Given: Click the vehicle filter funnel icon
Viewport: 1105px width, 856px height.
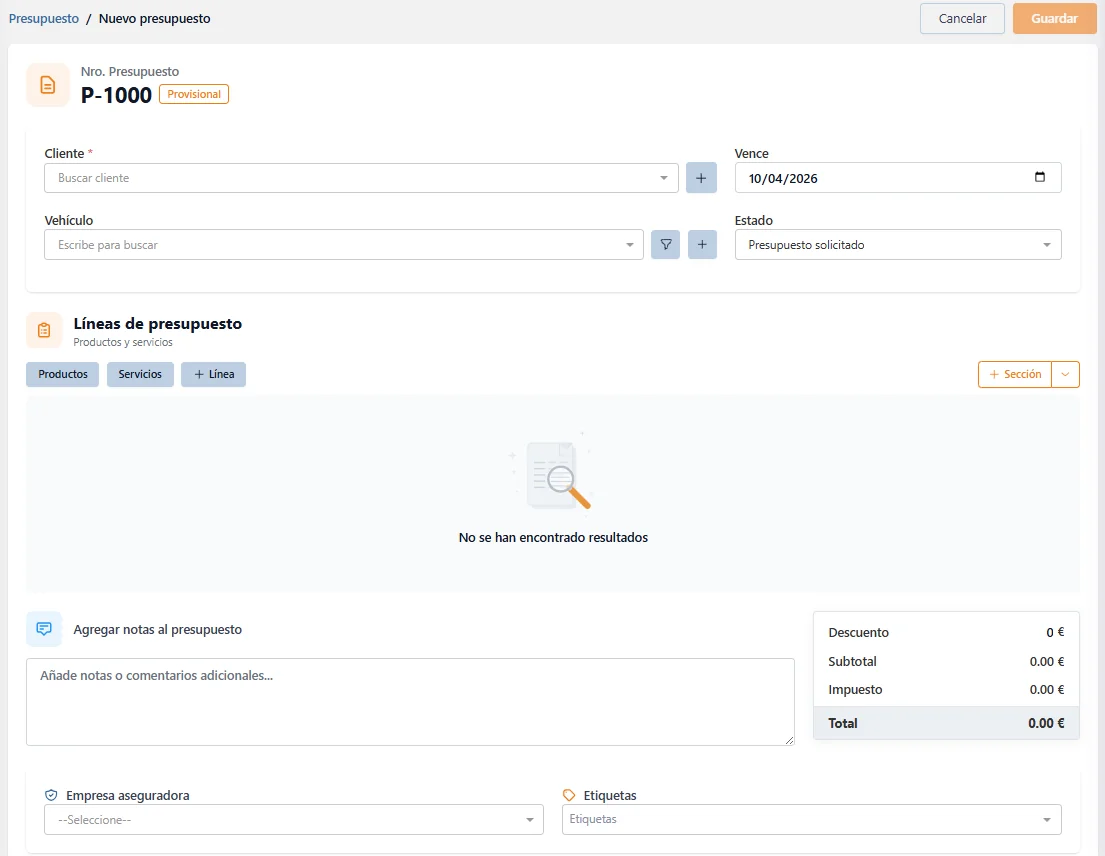Looking at the screenshot, I should (666, 245).
